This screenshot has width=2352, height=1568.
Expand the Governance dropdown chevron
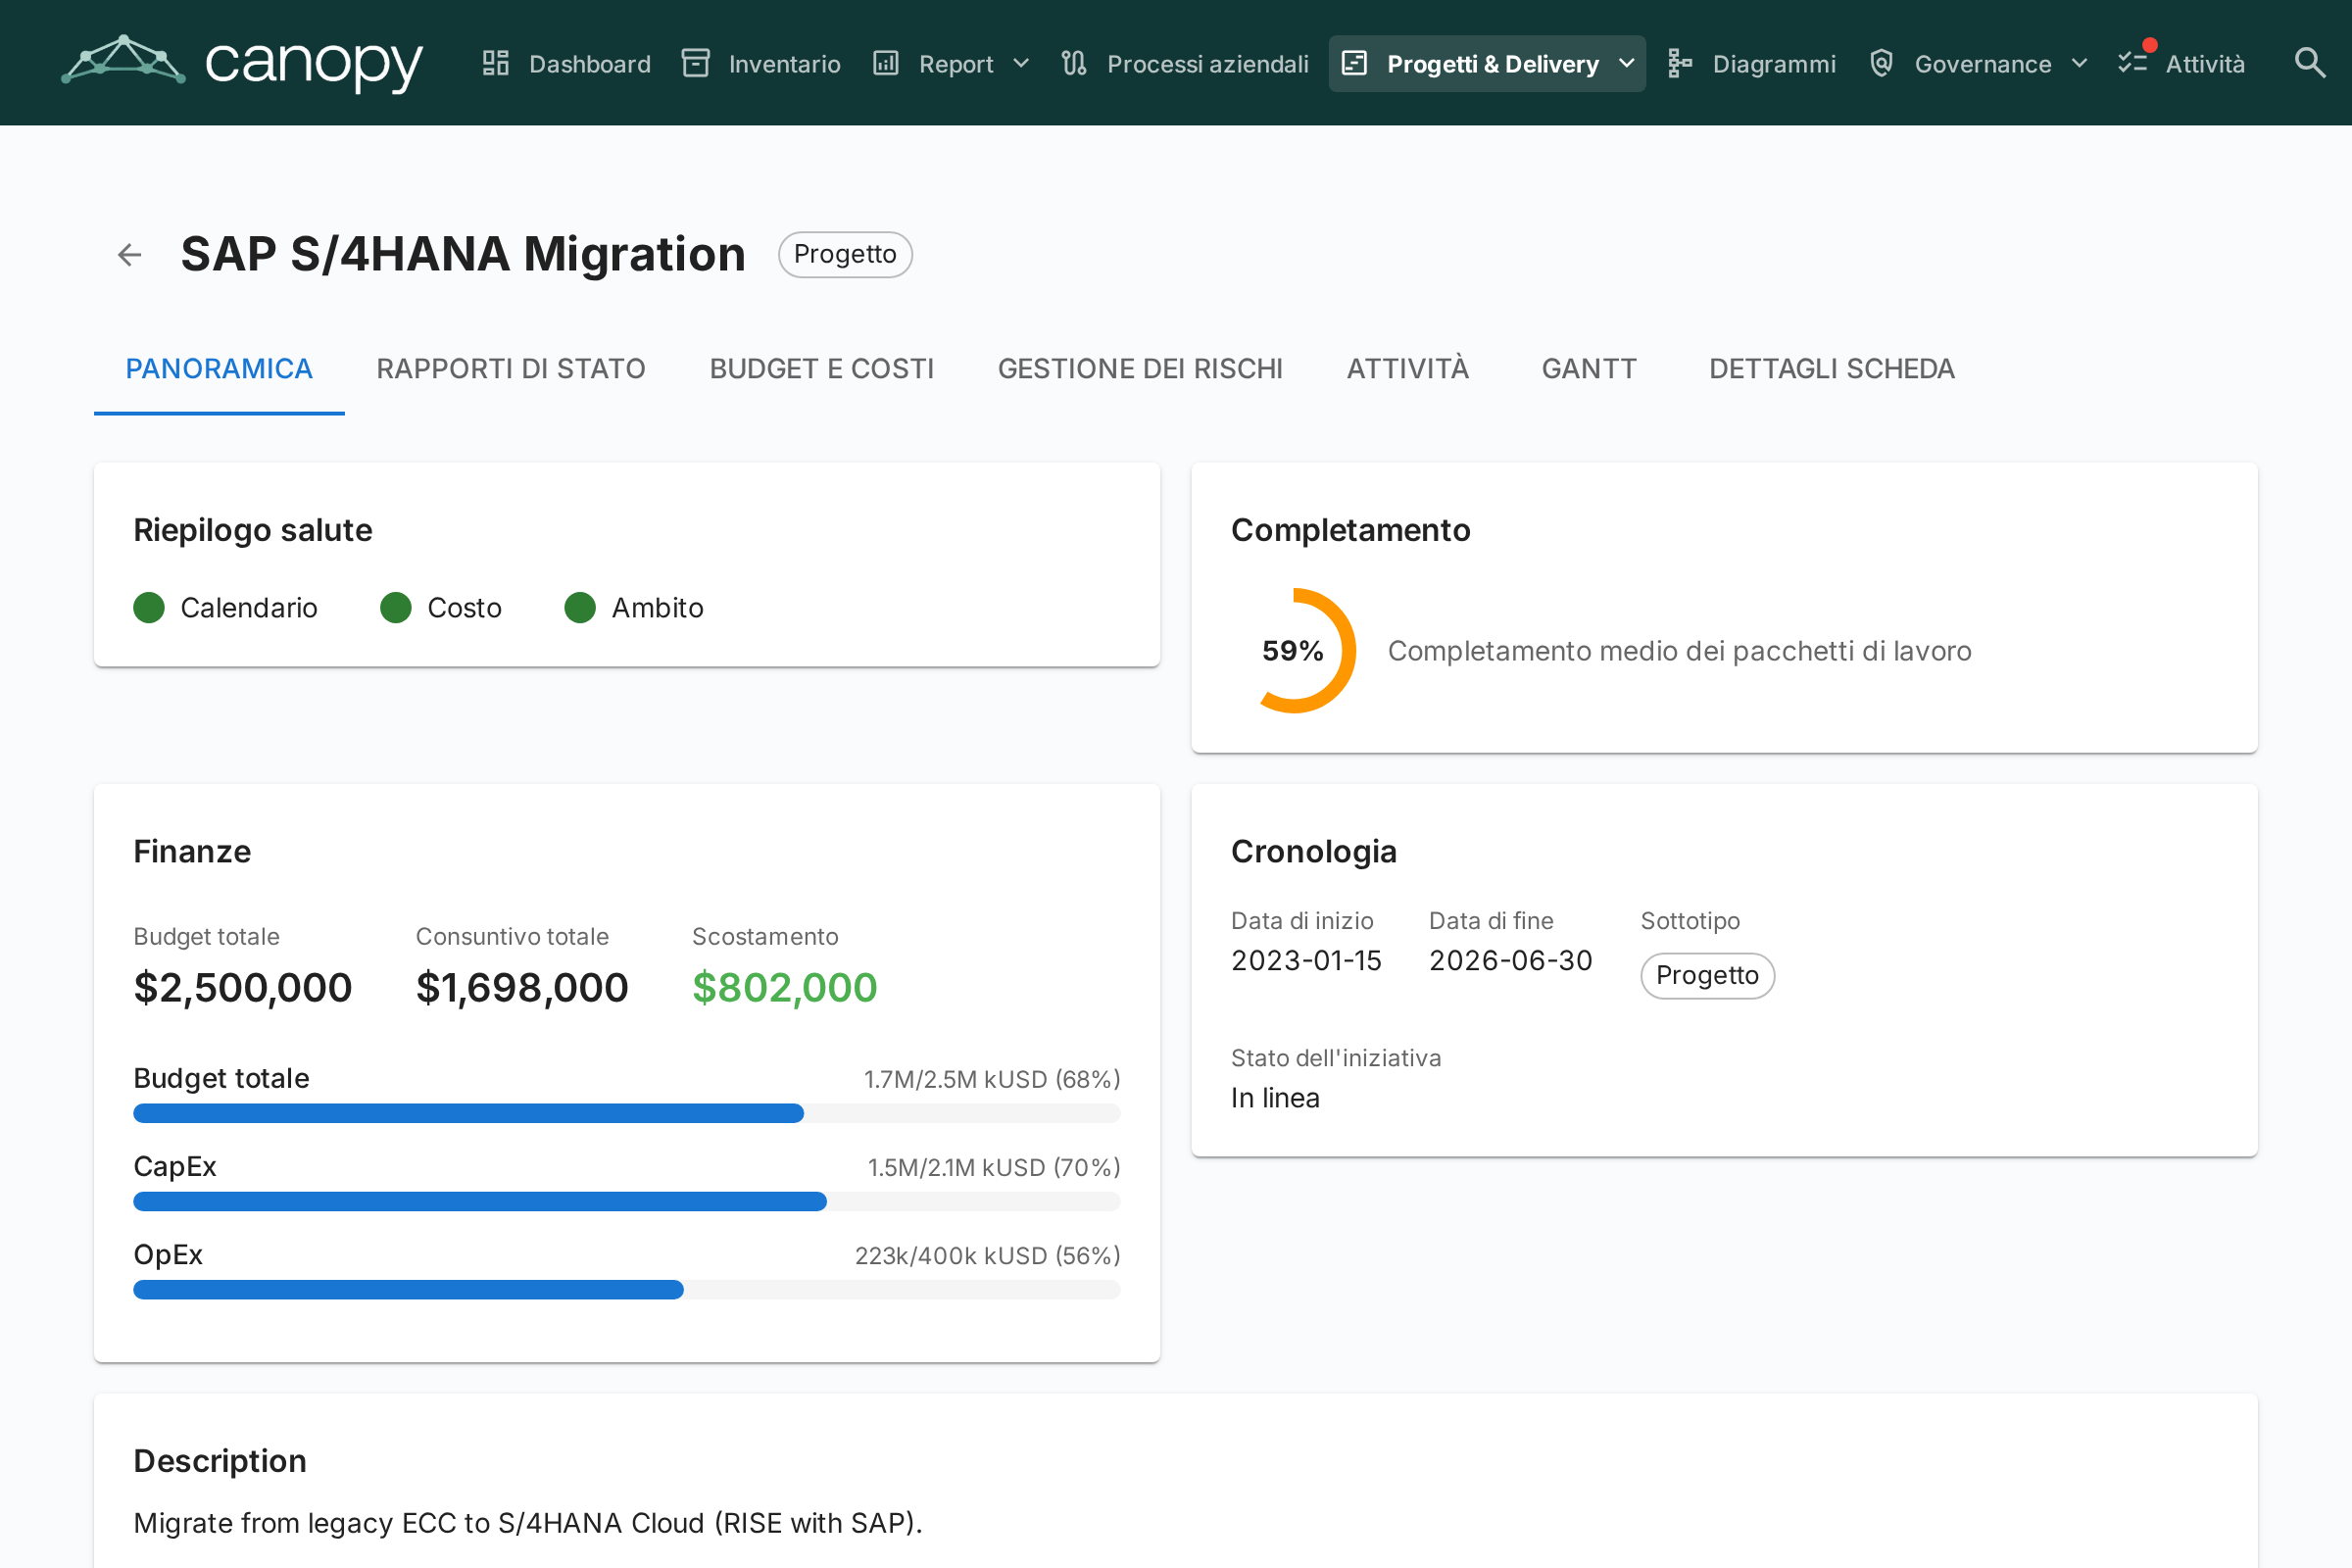pyautogui.click(x=2080, y=63)
